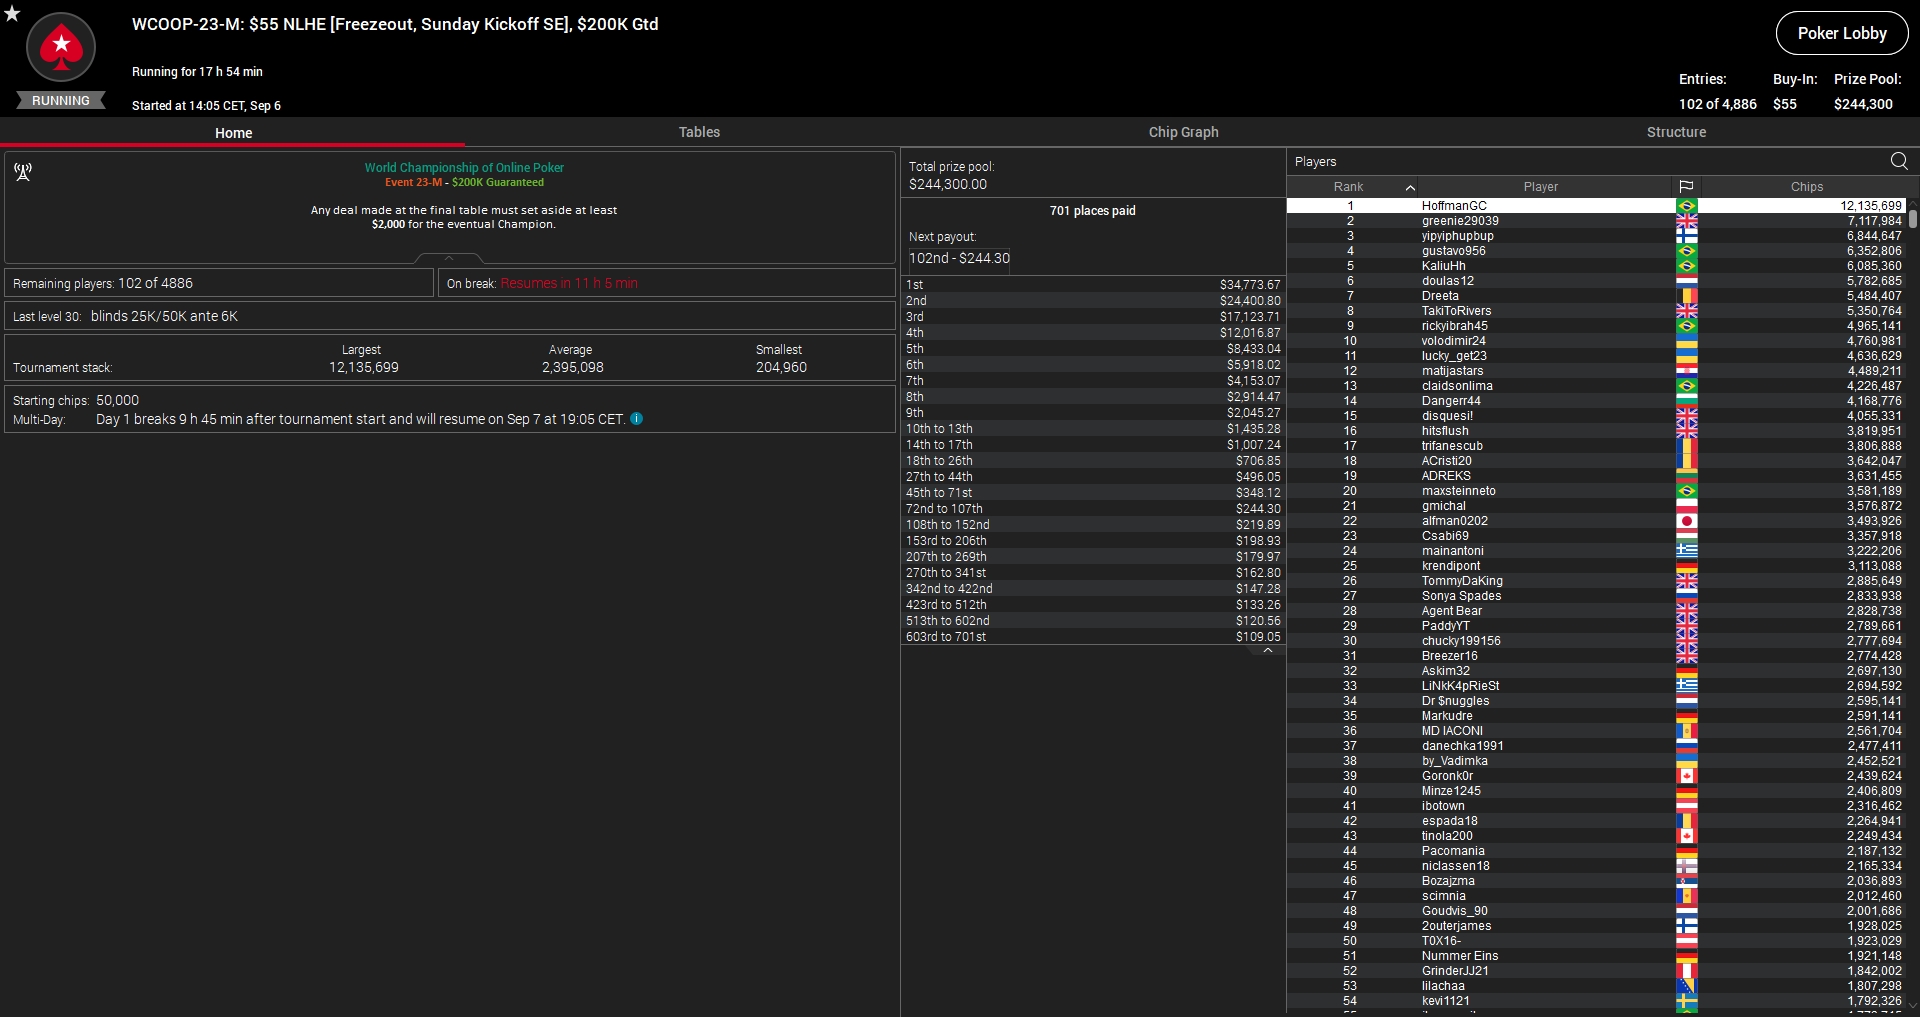1920x1017 pixels.
Task: Click the players list scrollbar thumb
Action: (1913, 217)
